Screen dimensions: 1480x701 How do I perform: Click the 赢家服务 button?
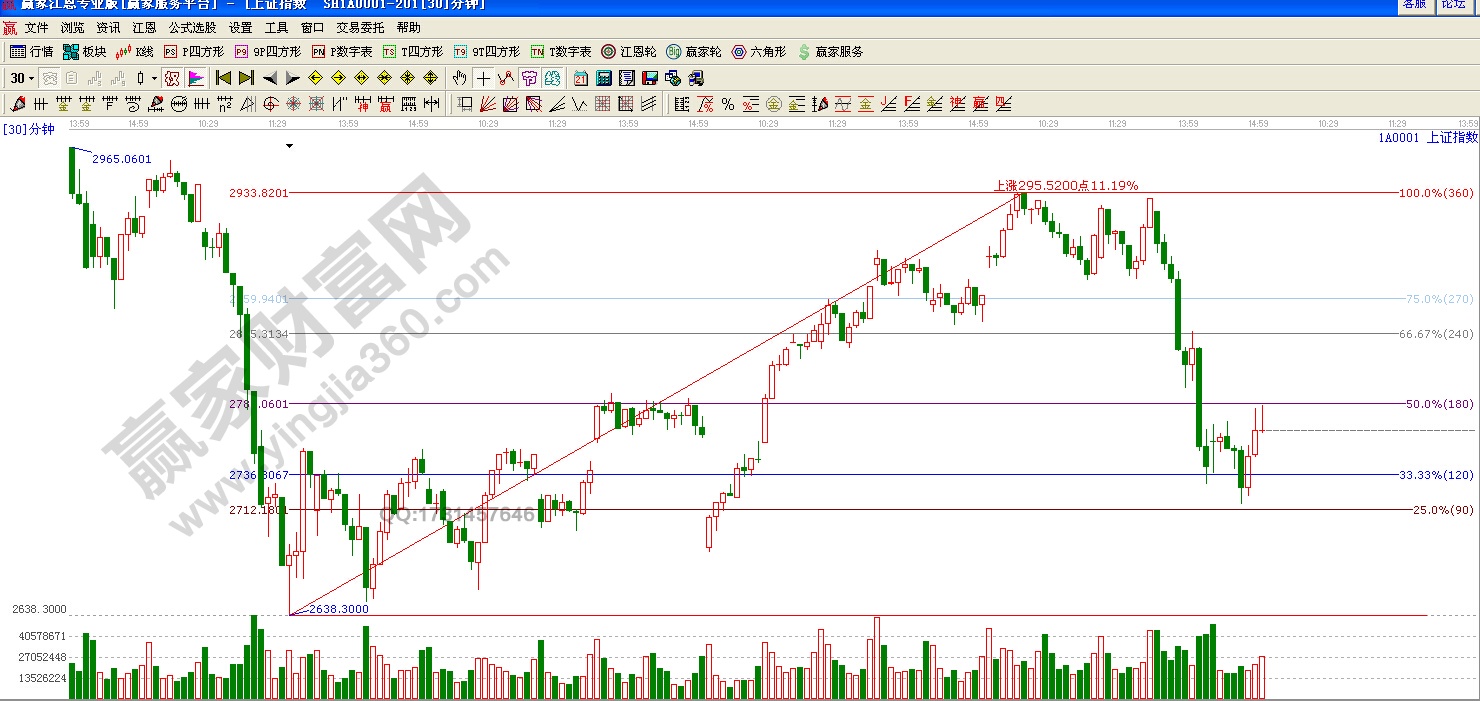tap(830, 52)
